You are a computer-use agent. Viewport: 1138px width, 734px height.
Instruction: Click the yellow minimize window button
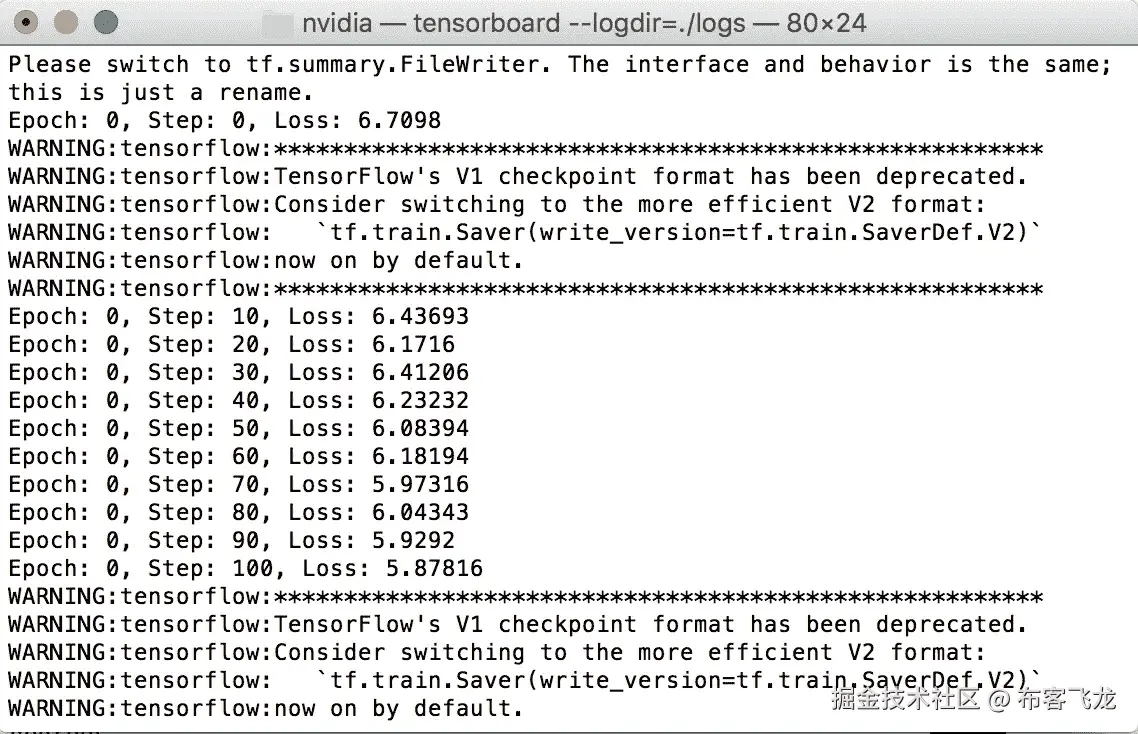pos(66,21)
